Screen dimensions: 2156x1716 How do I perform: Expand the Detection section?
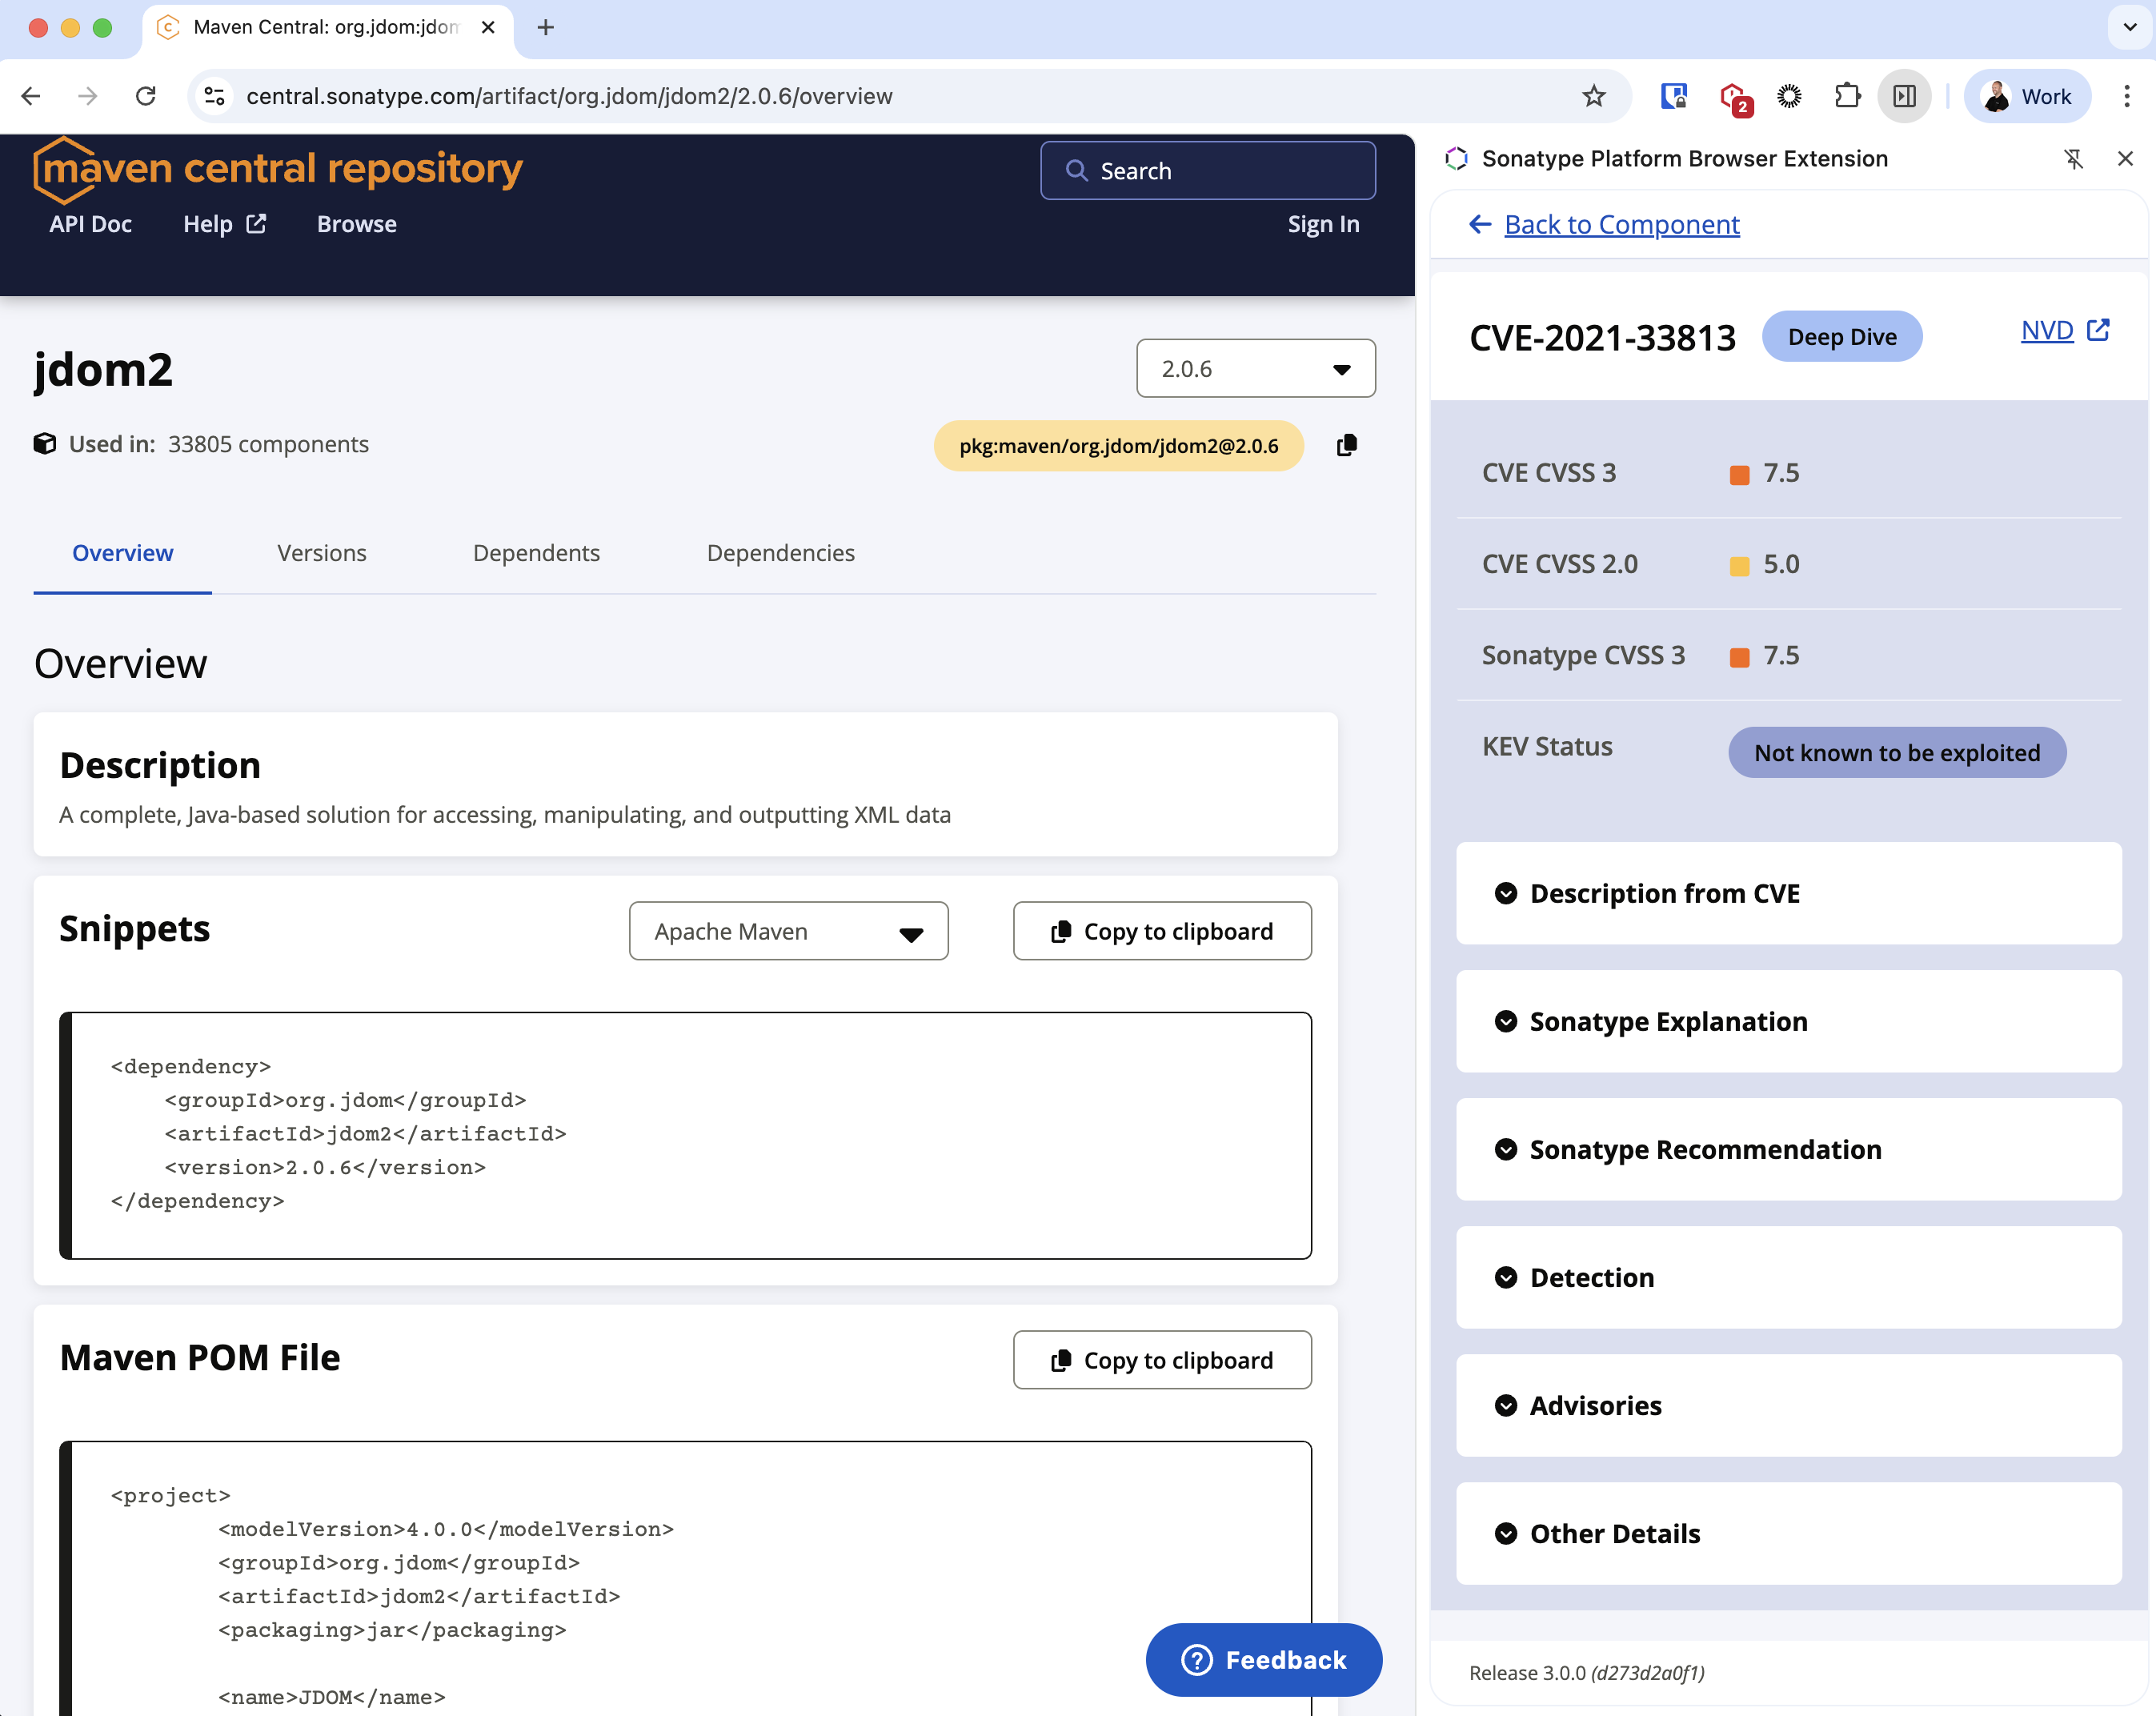1789,1277
